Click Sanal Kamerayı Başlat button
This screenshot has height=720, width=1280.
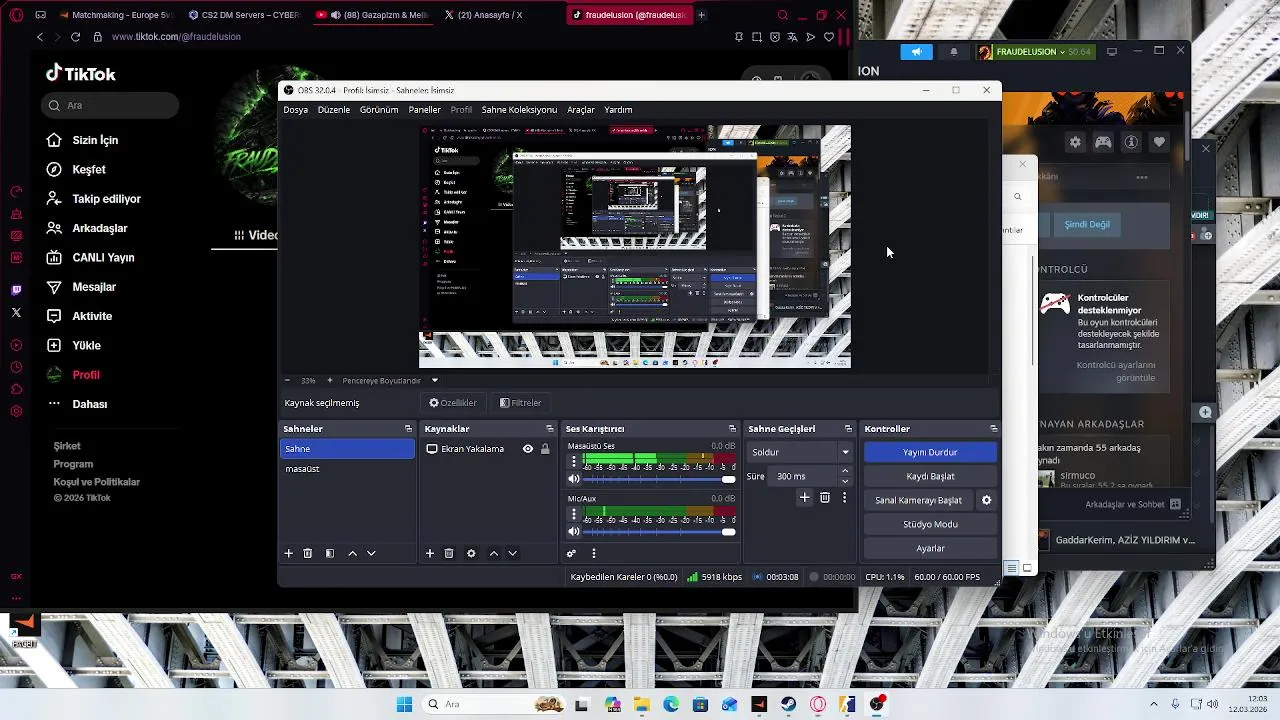(x=918, y=500)
